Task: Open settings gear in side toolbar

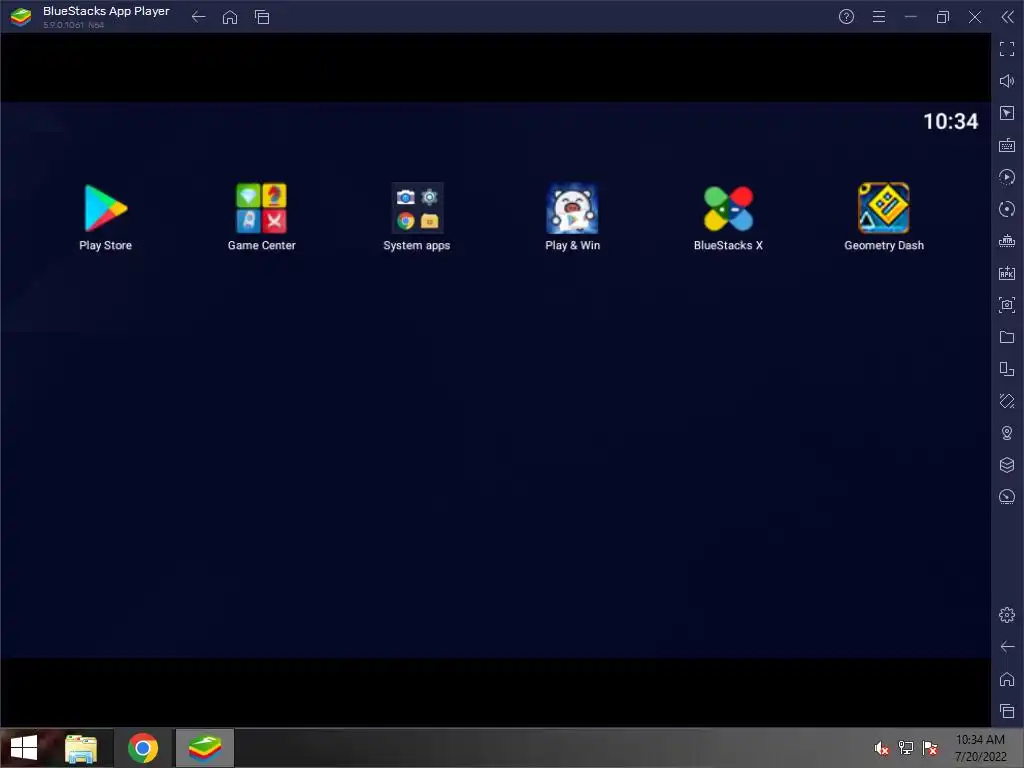Action: coord(1007,615)
